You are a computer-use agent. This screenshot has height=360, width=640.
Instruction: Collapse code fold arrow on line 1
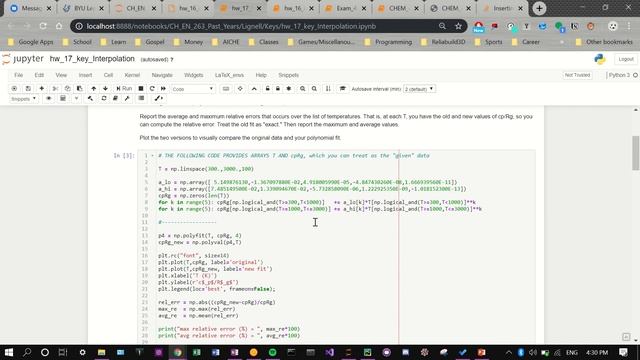[x=153, y=156]
